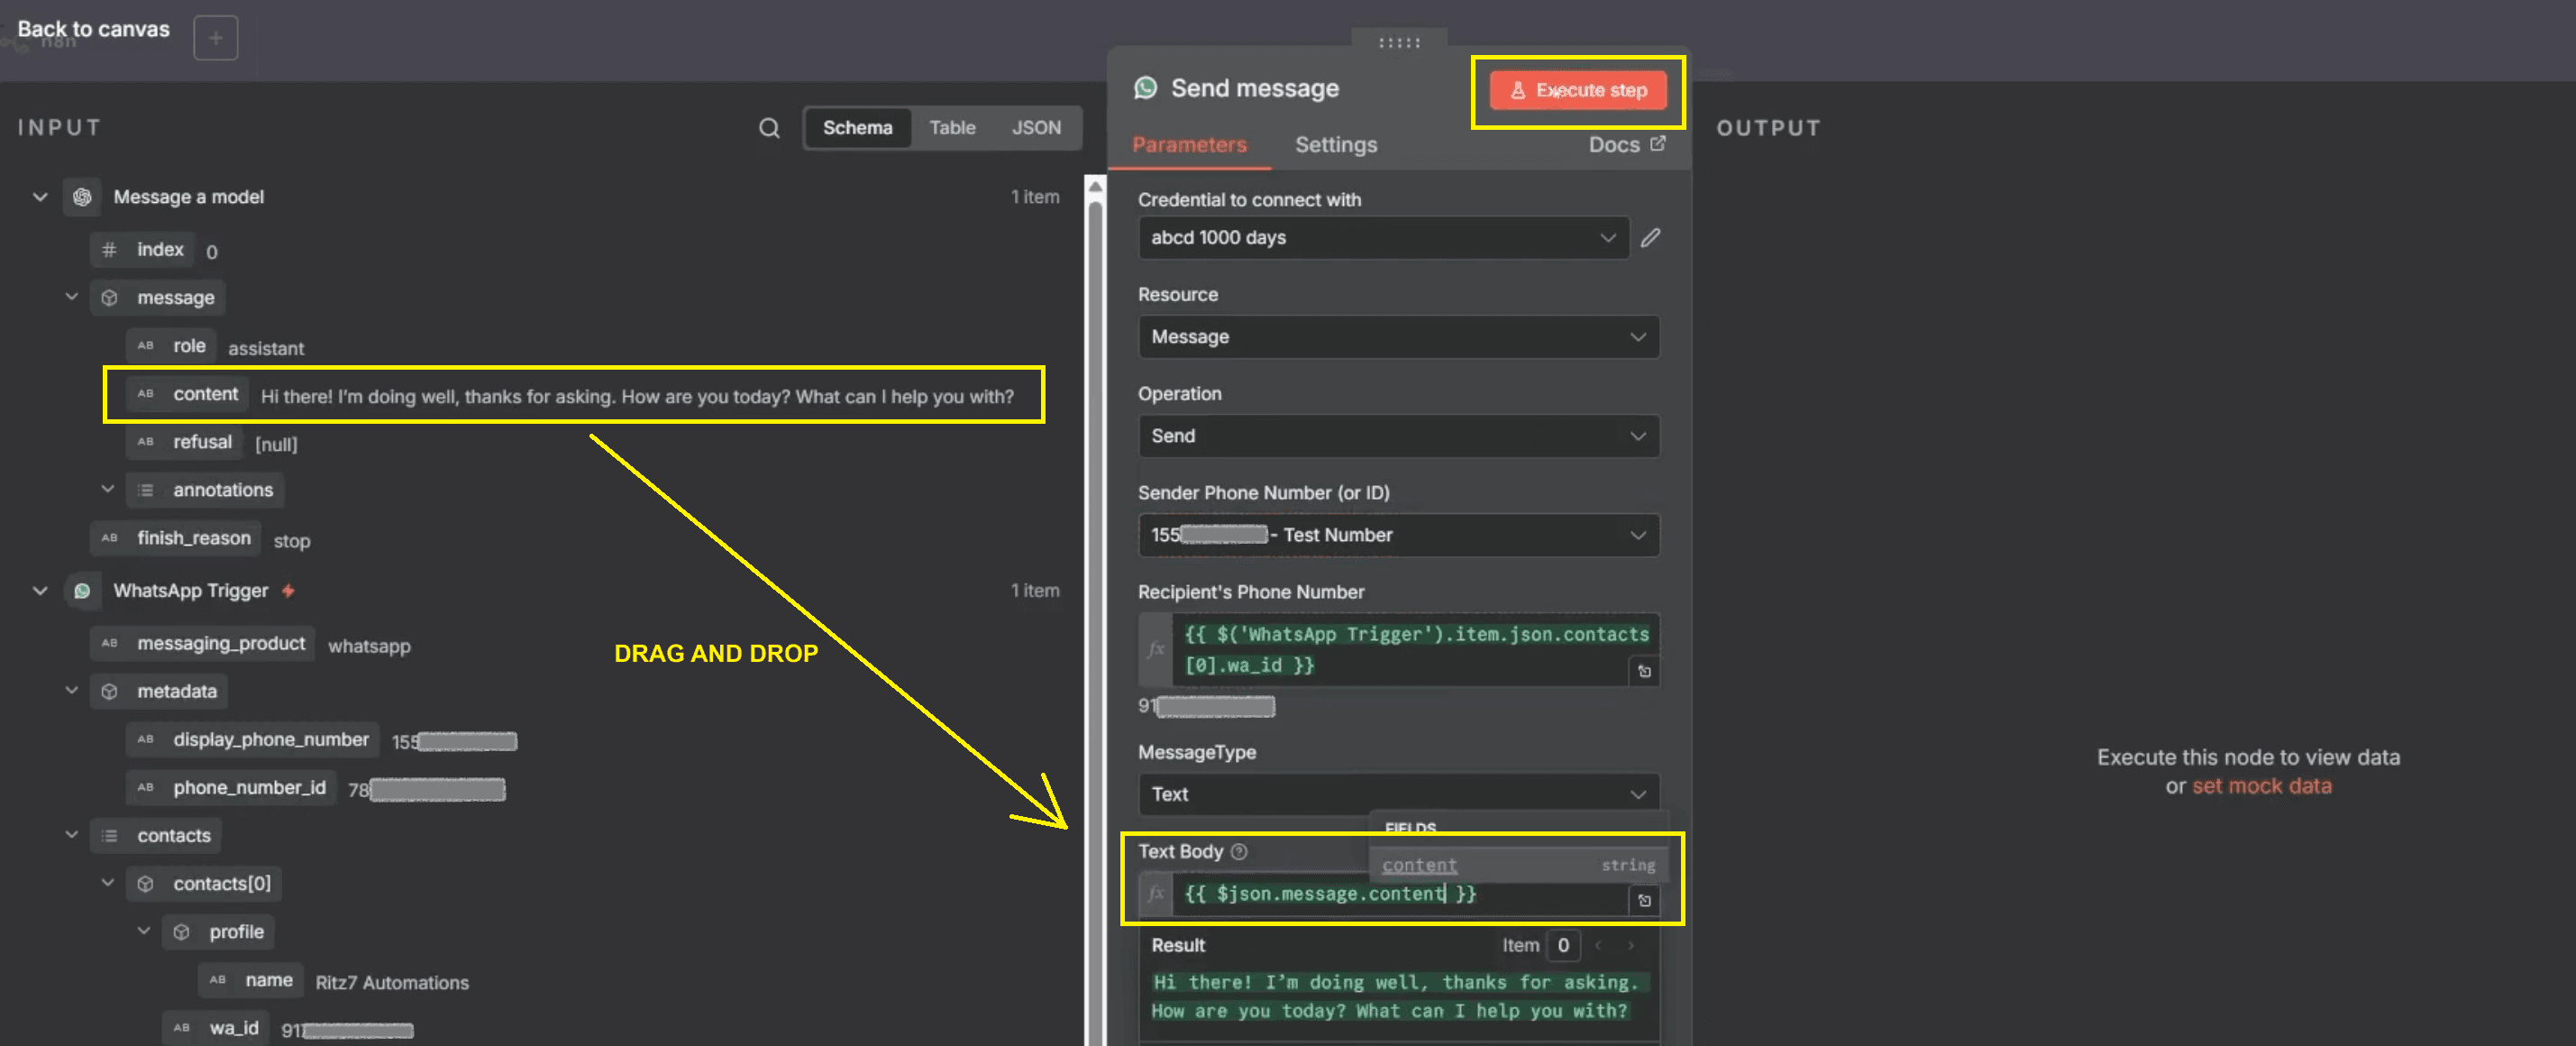
Task: Go to next result item arrow
Action: tap(1630, 945)
